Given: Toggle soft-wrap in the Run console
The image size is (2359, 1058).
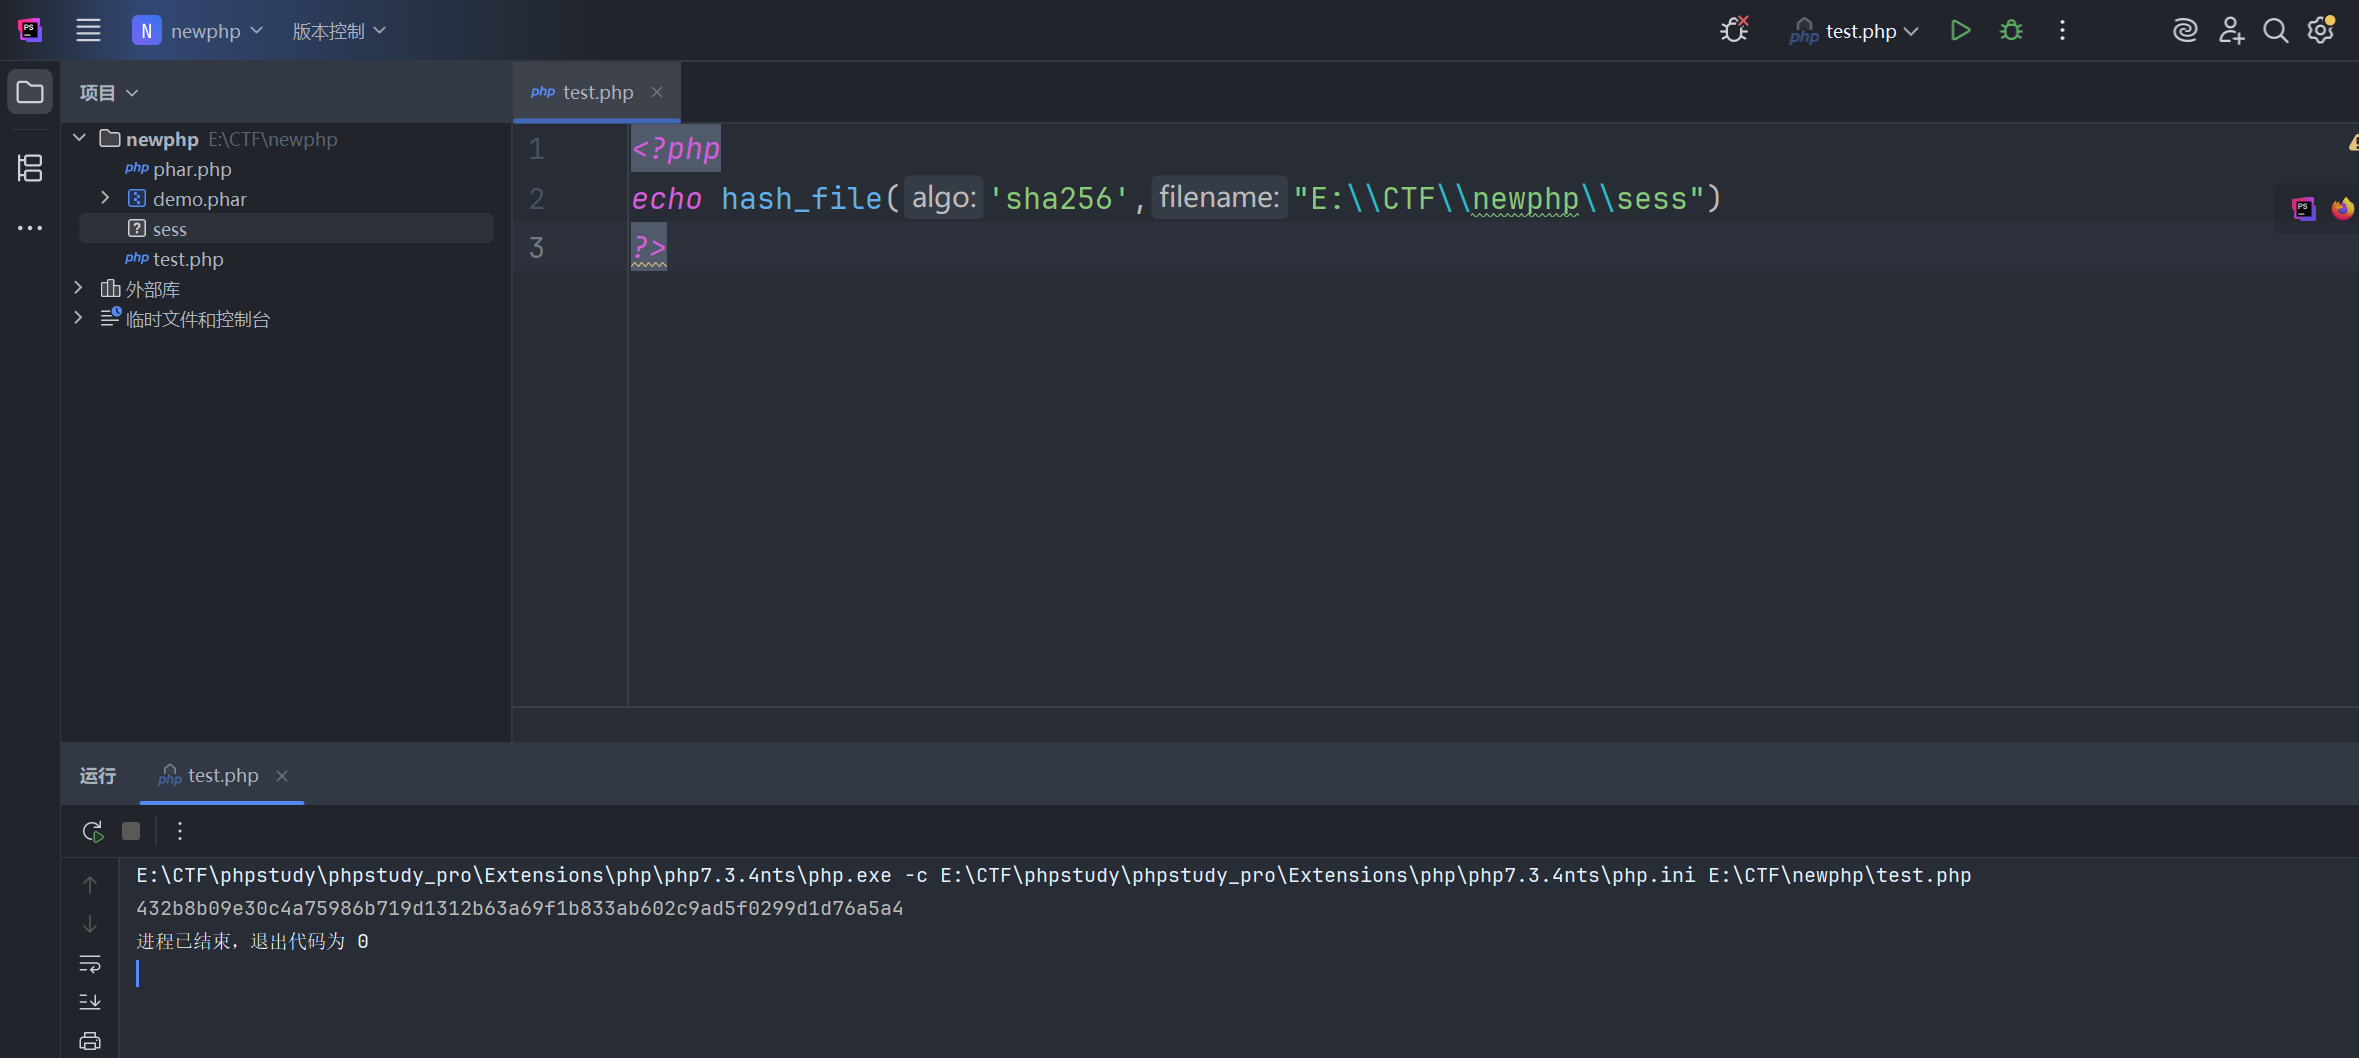Looking at the screenshot, I should tap(90, 964).
